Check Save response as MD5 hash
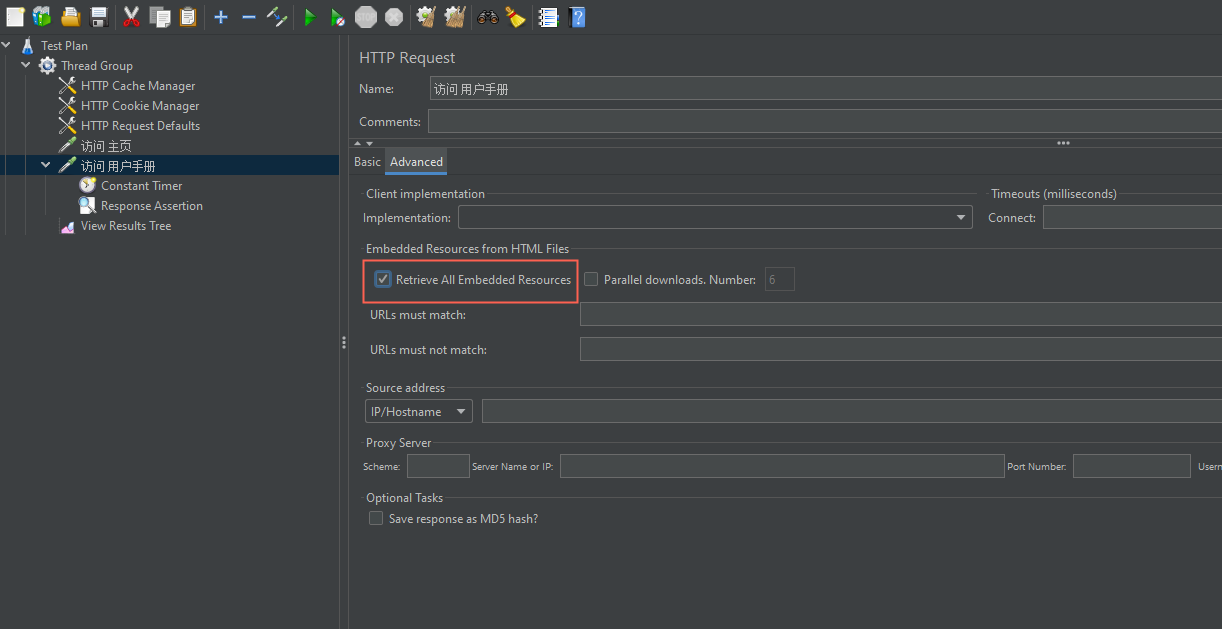The width and height of the screenshot is (1222, 629). pyautogui.click(x=376, y=519)
